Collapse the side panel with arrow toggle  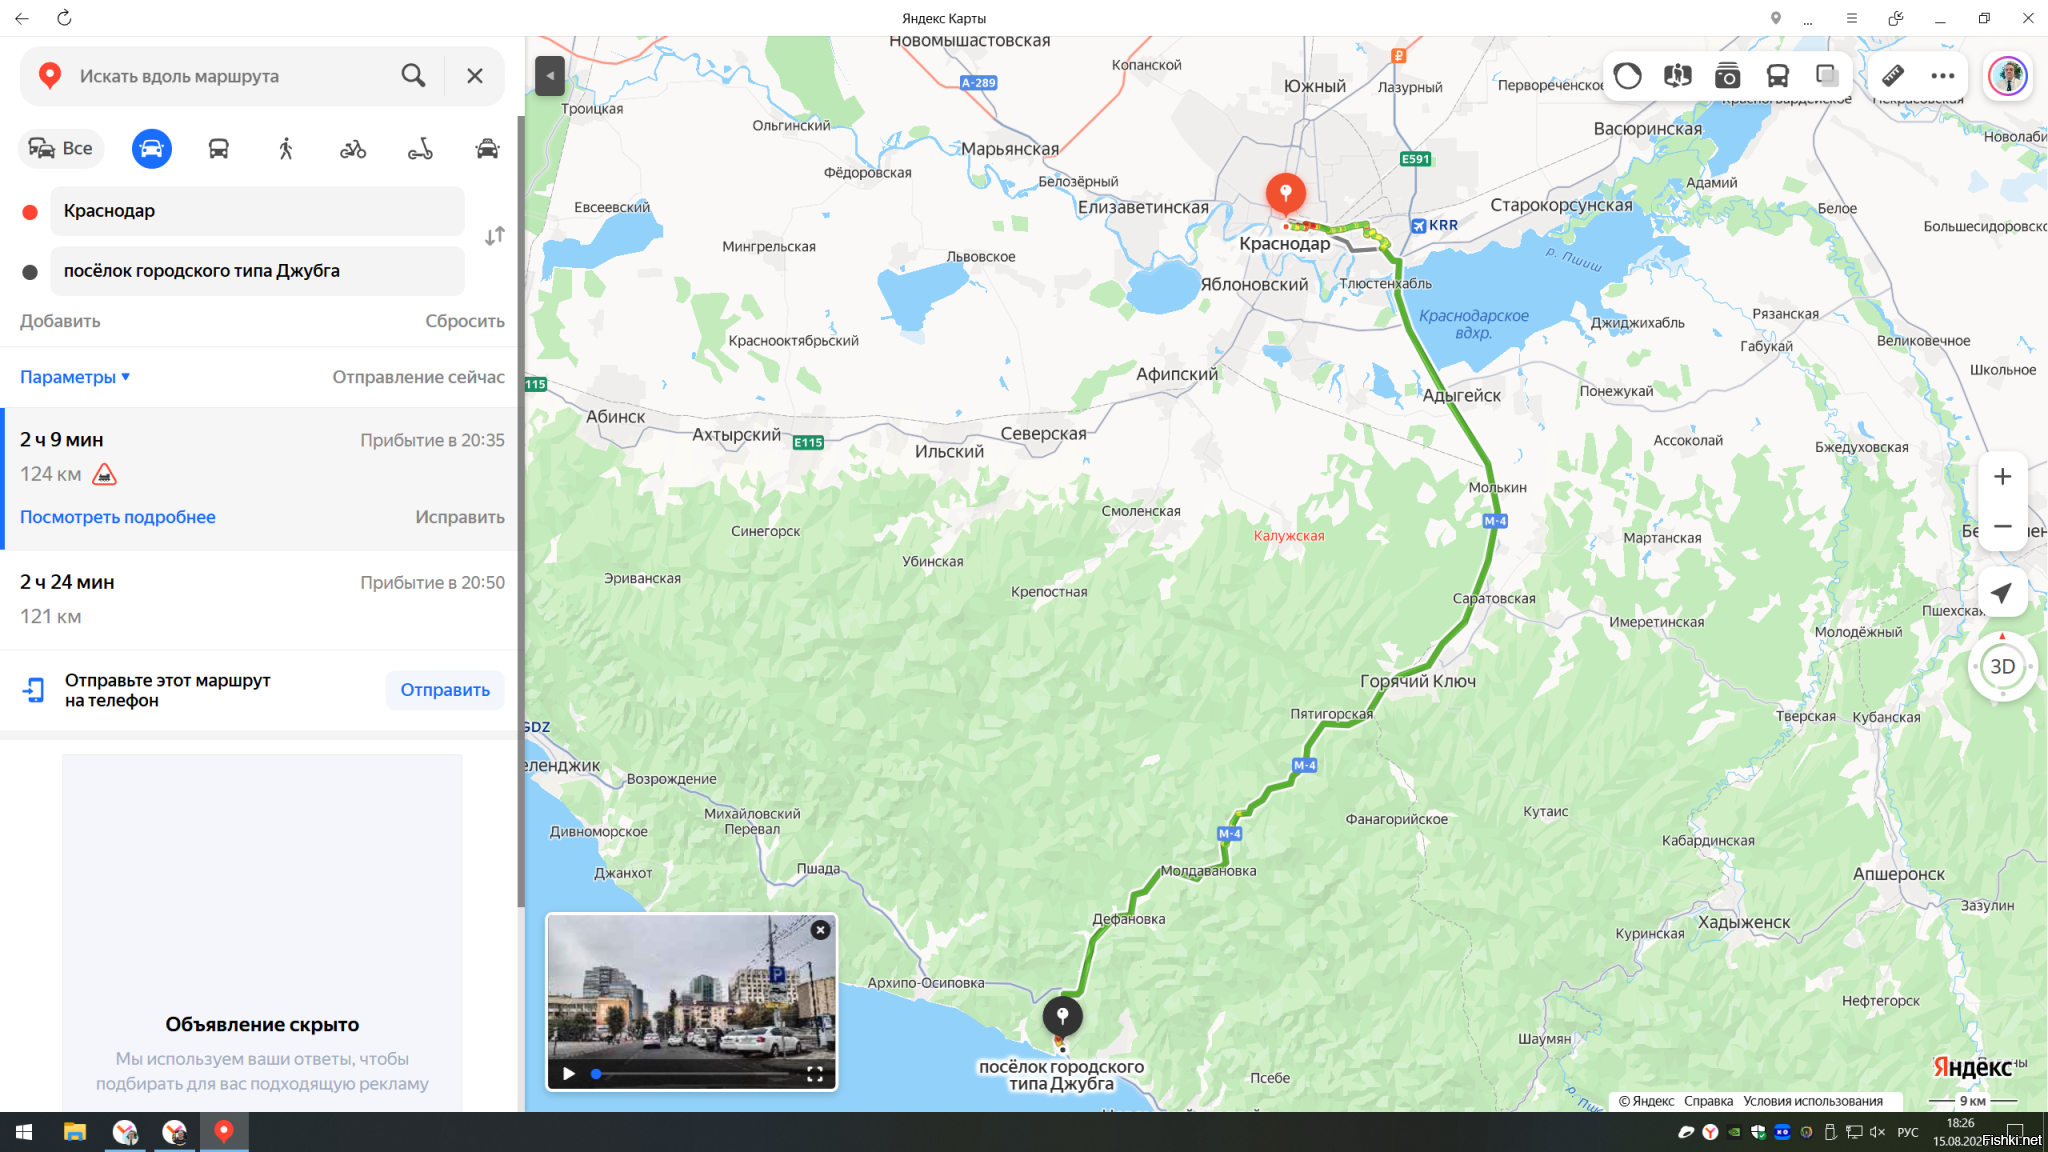(550, 76)
